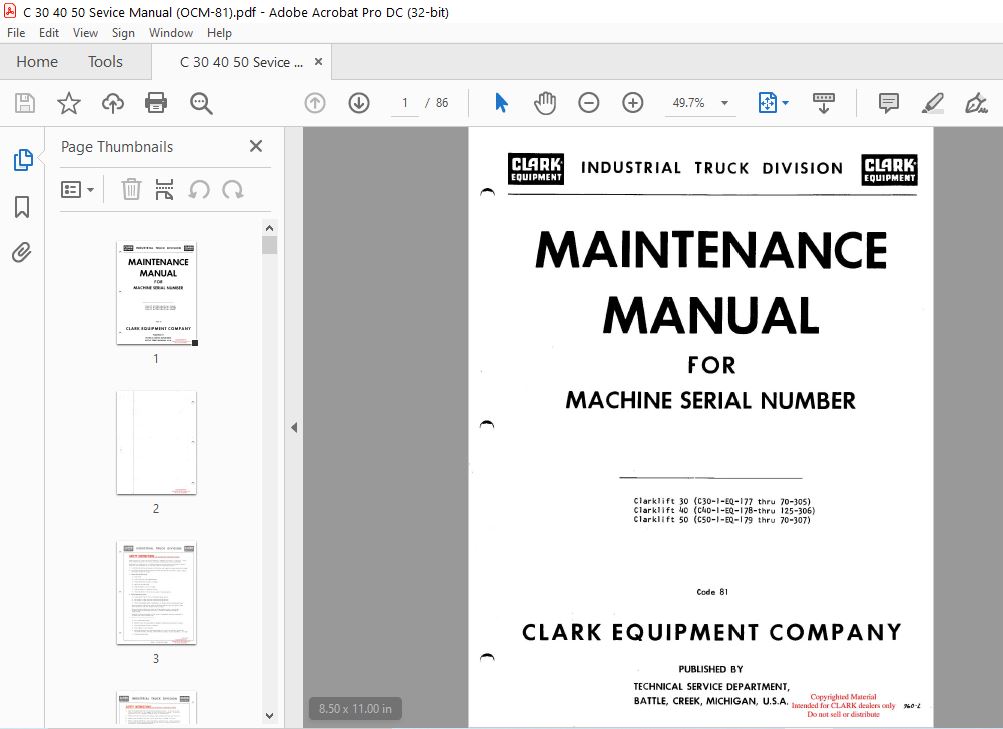Viewport: 1003px width, 729px height.
Task: Go to the next page
Action: (x=359, y=103)
